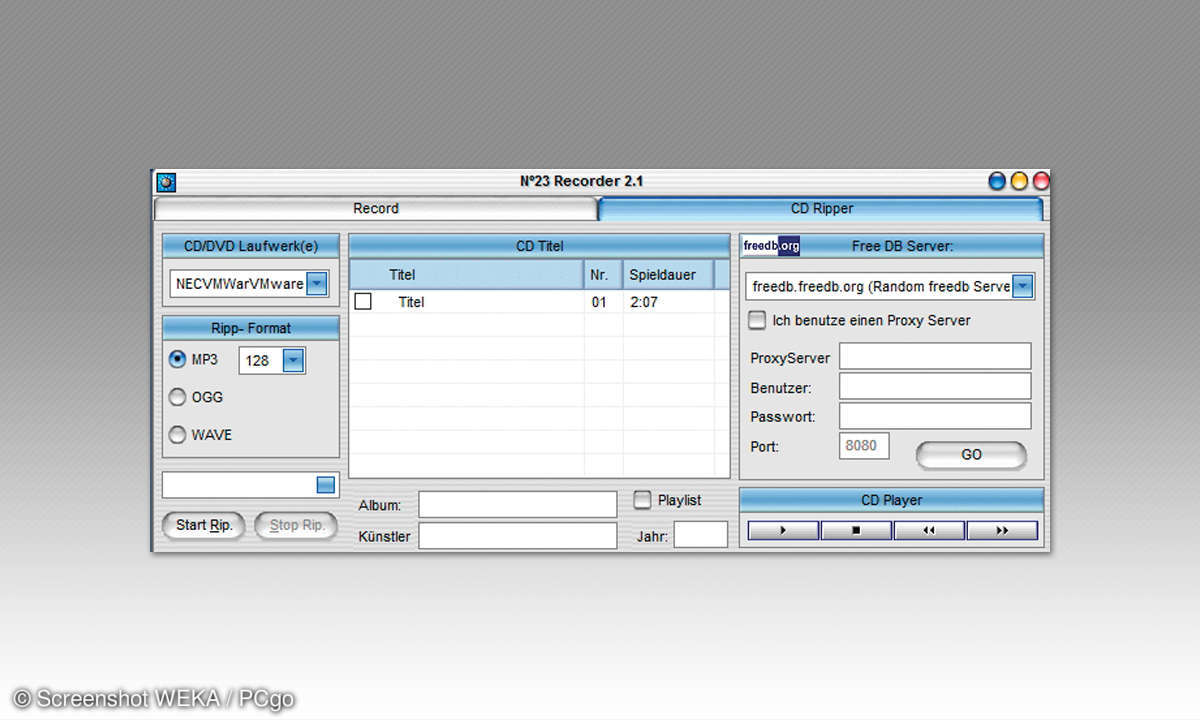The width and height of the screenshot is (1200, 720).
Task: Select the WAVE rip format
Action: [x=178, y=435]
